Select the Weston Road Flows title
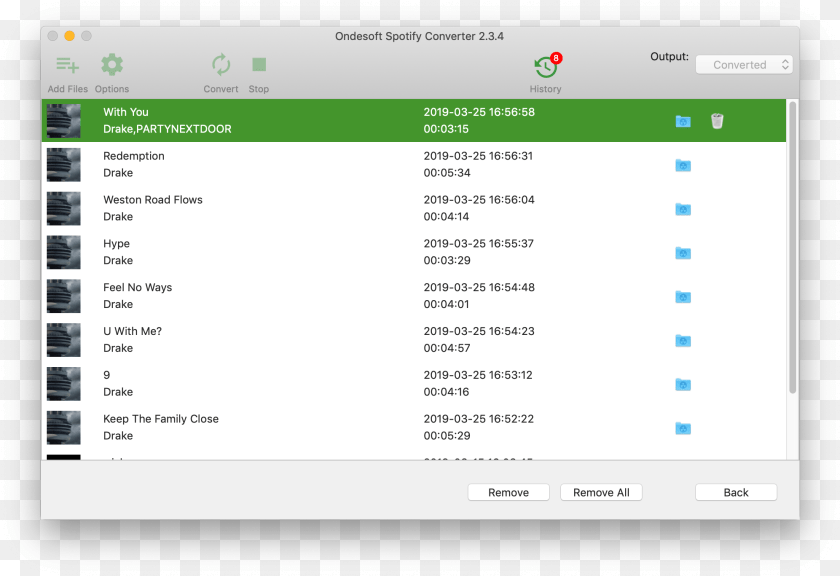 click(153, 200)
